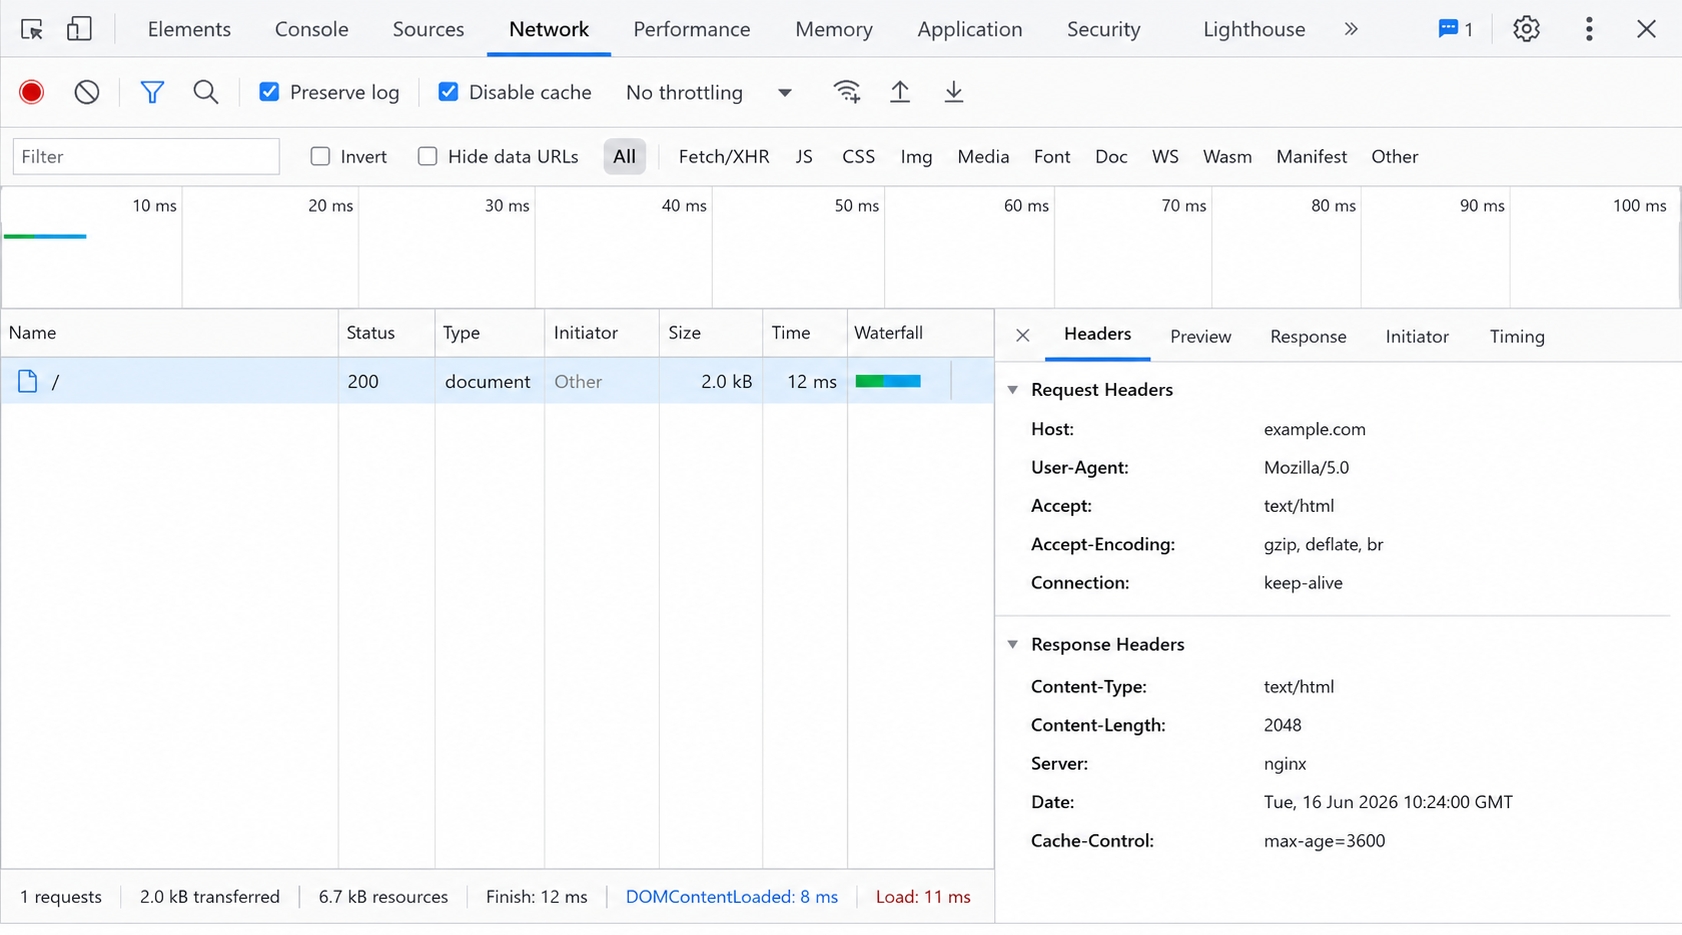The height and width of the screenshot is (935, 1682).
Task: Sort by the Time column header
Action: tap(804, 332)
